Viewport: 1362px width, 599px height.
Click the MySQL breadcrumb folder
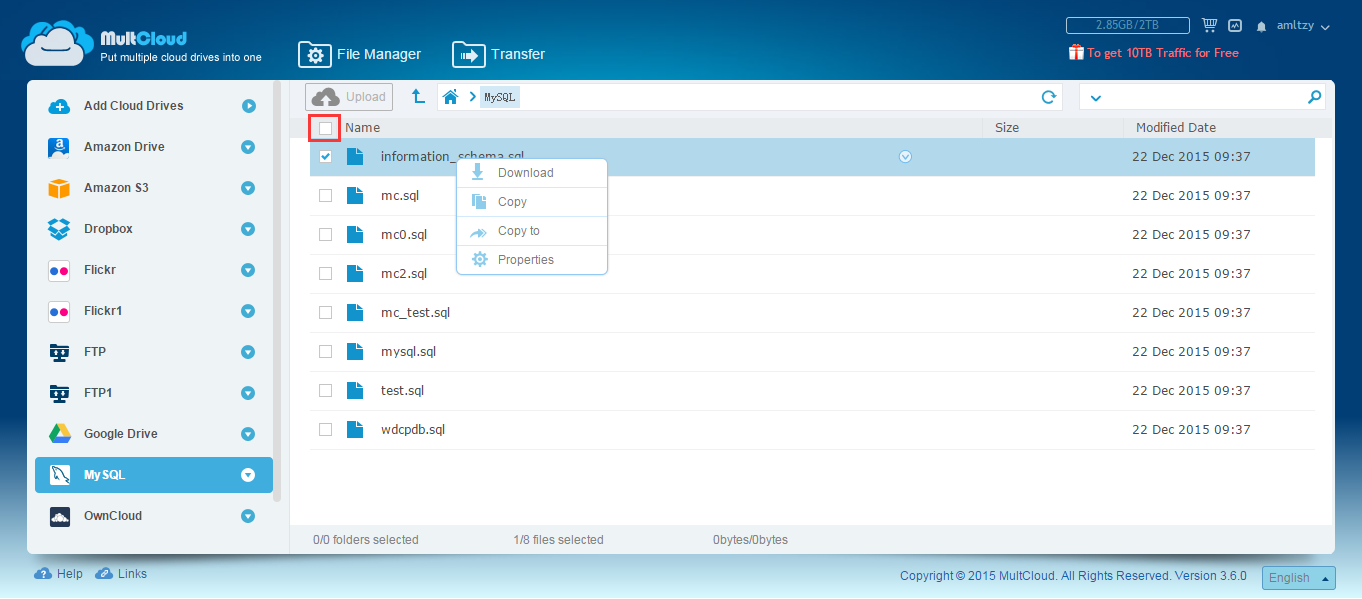tap(499, 97)
